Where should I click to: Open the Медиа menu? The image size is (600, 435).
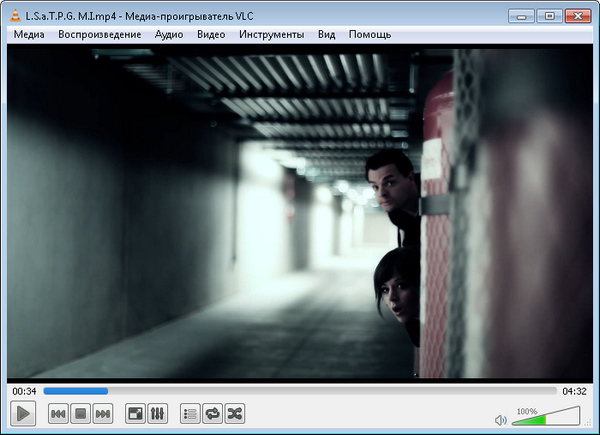tap(29, 34)
